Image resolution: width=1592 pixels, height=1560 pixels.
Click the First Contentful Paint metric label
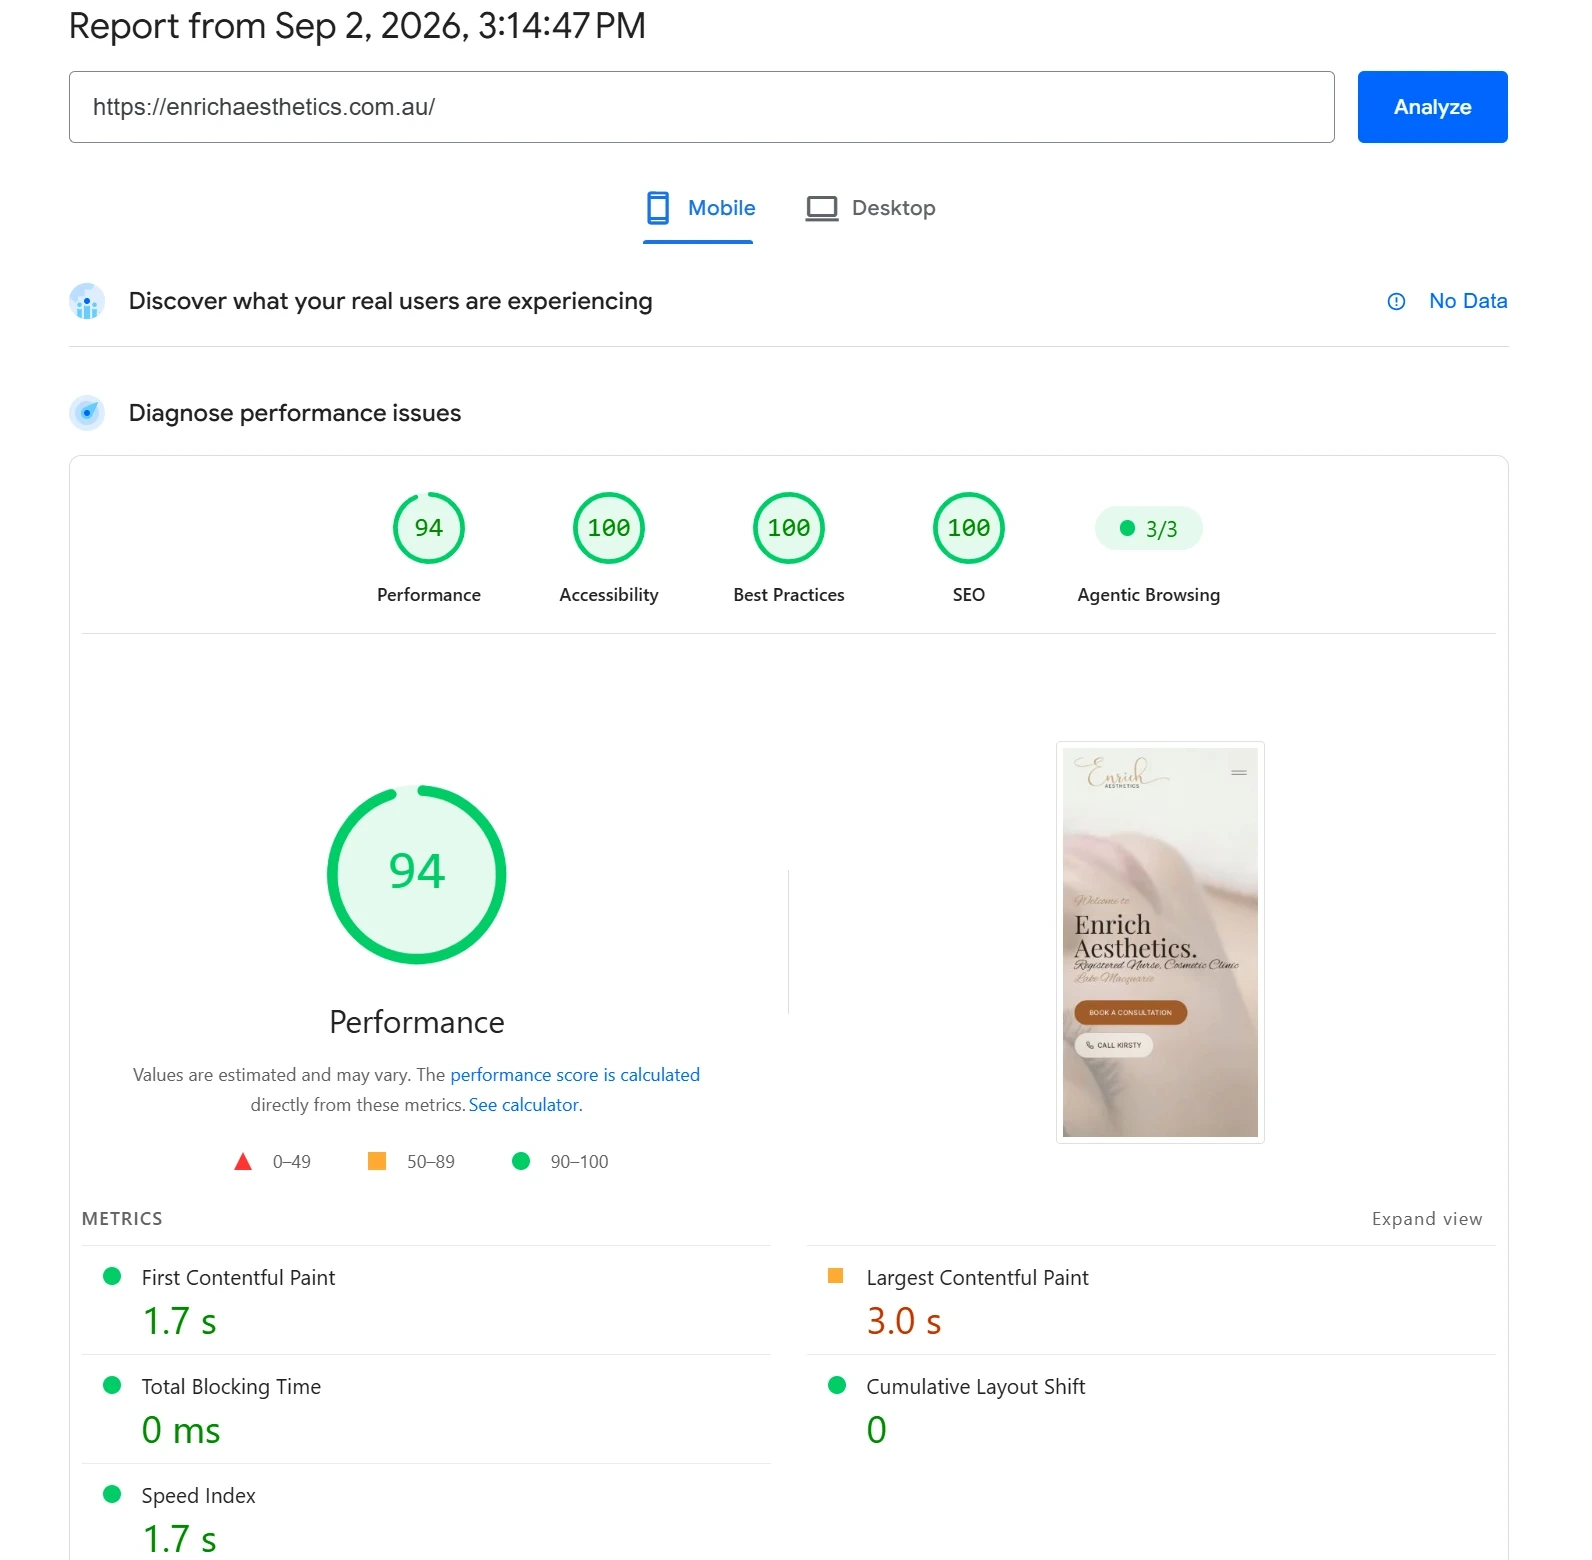238,1278
